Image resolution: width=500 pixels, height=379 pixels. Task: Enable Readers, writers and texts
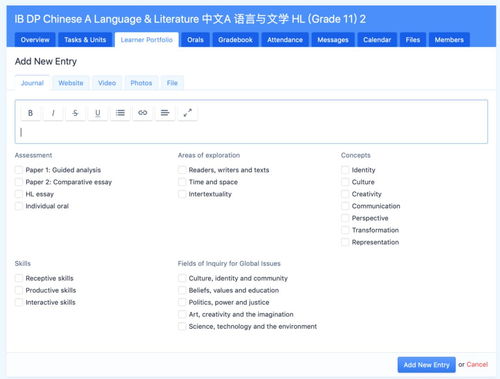pyautogui.click(x=182, y=170)
